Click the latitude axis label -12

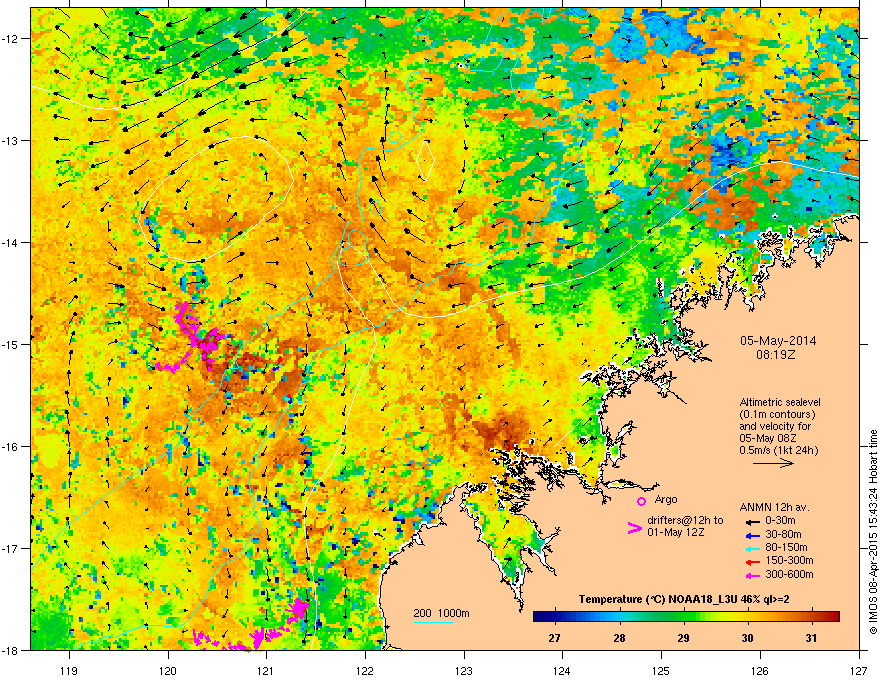point(11,38)
